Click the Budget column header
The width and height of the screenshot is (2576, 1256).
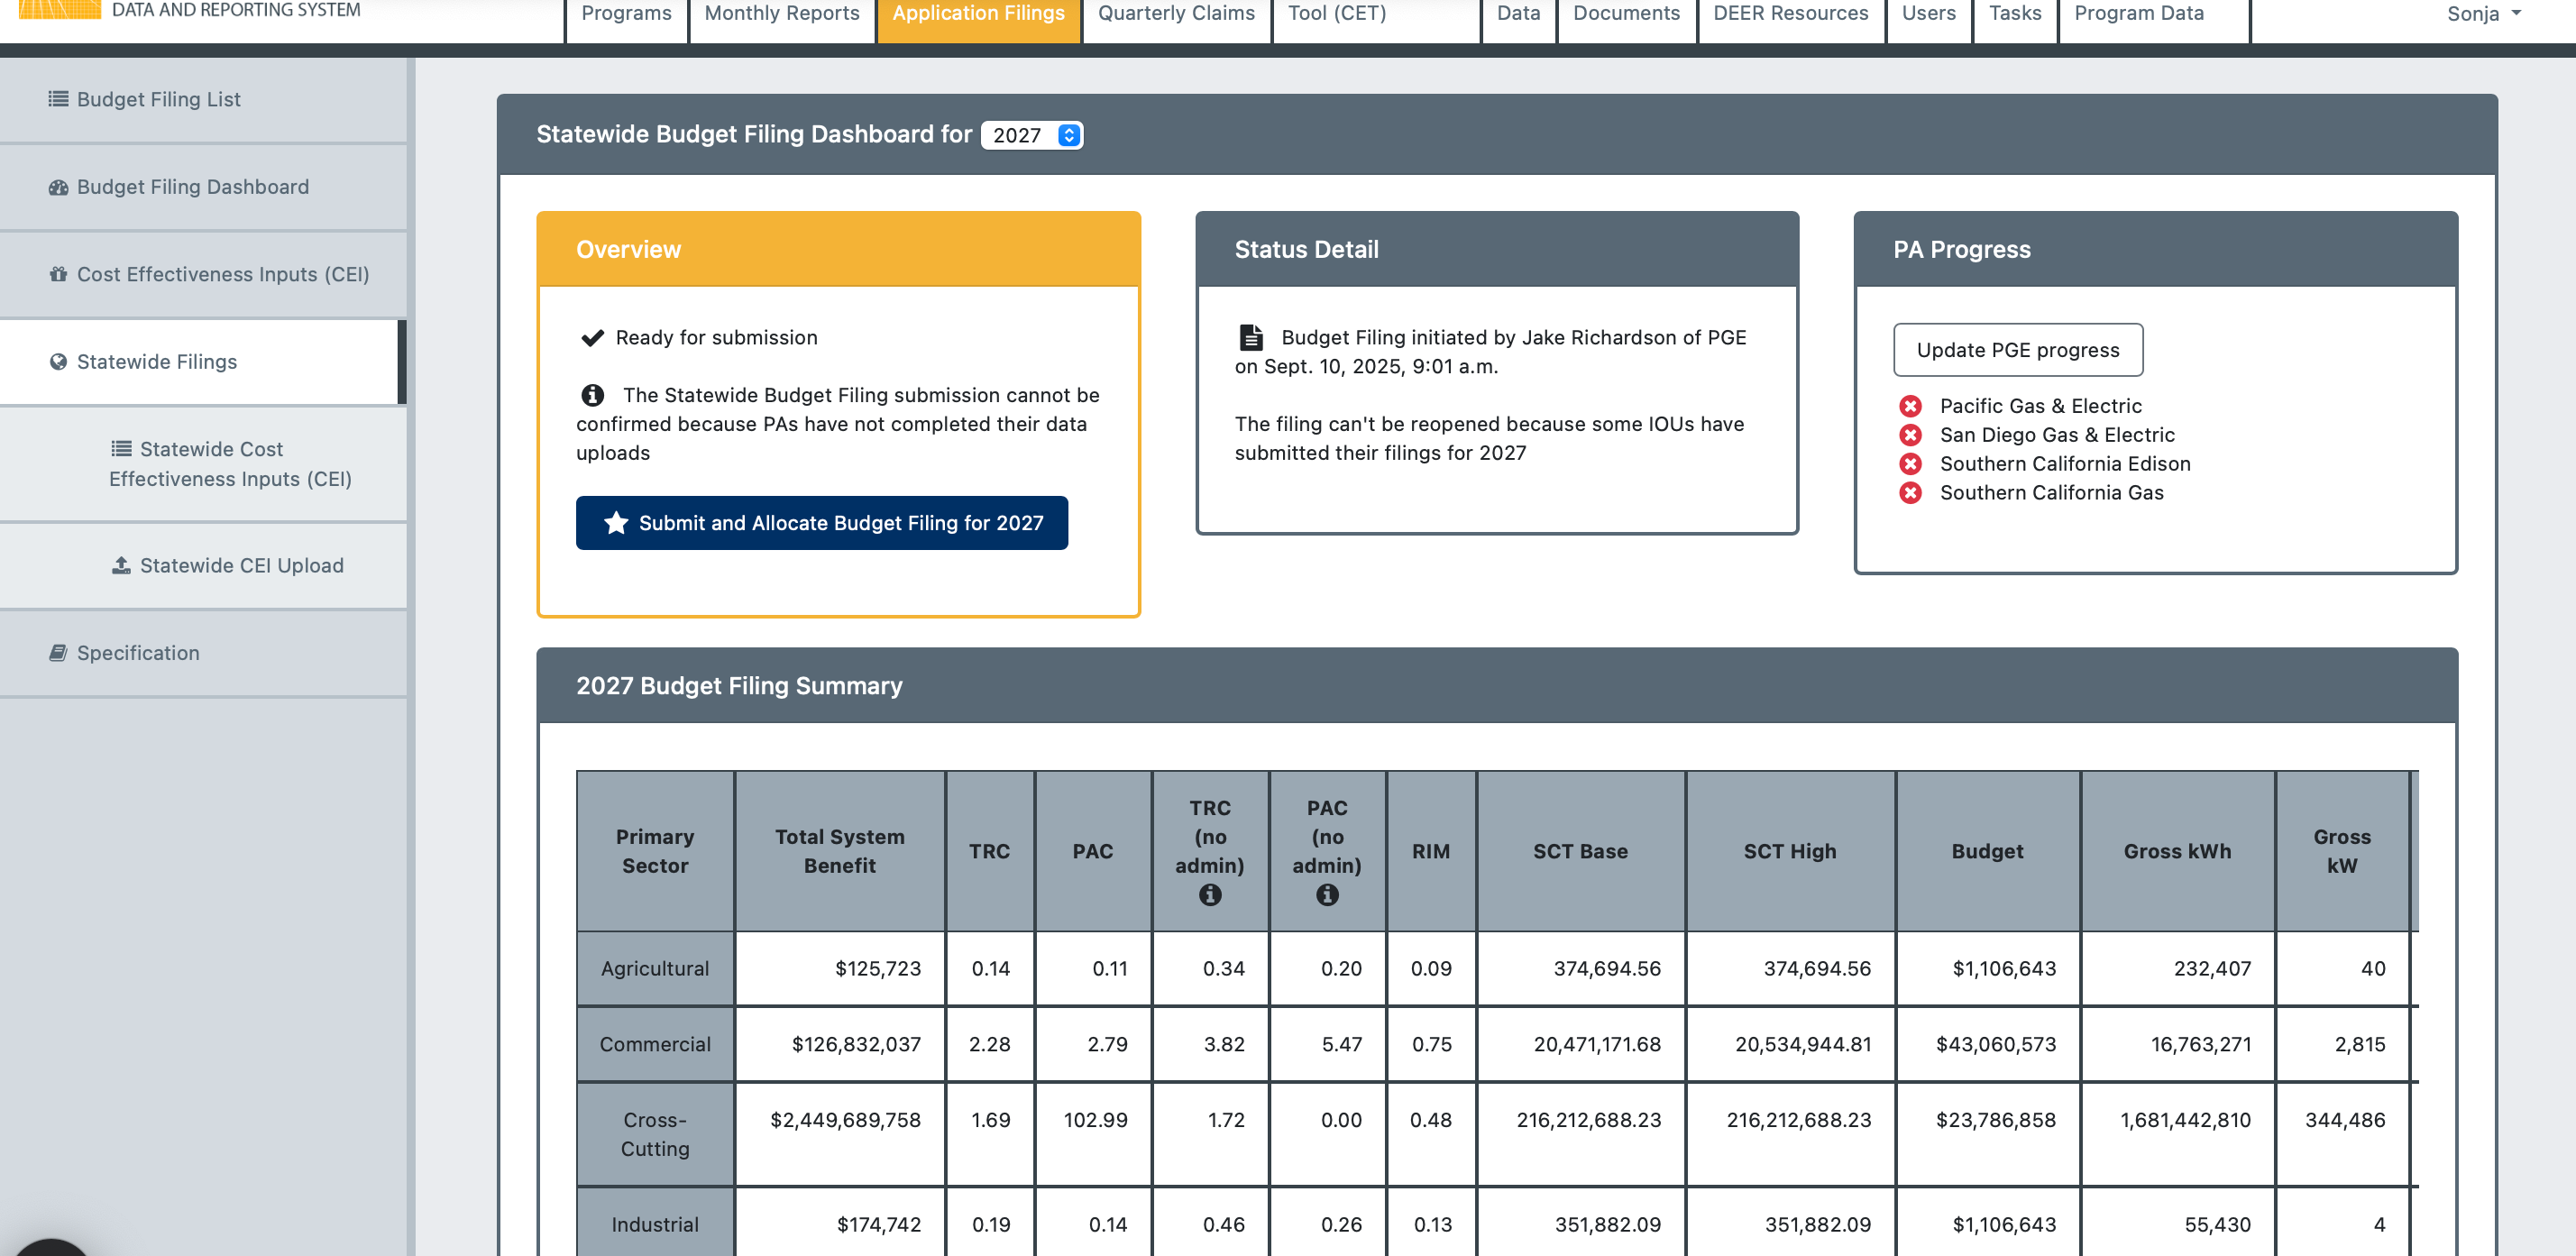tap(1987, 852)
